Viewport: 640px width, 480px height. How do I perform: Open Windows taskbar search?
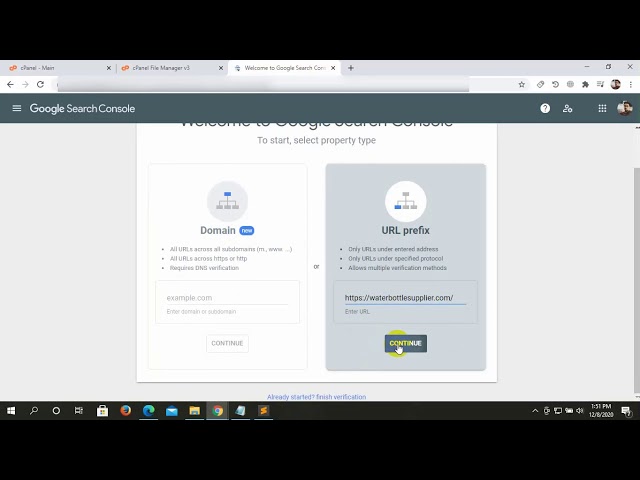point(34,411)
